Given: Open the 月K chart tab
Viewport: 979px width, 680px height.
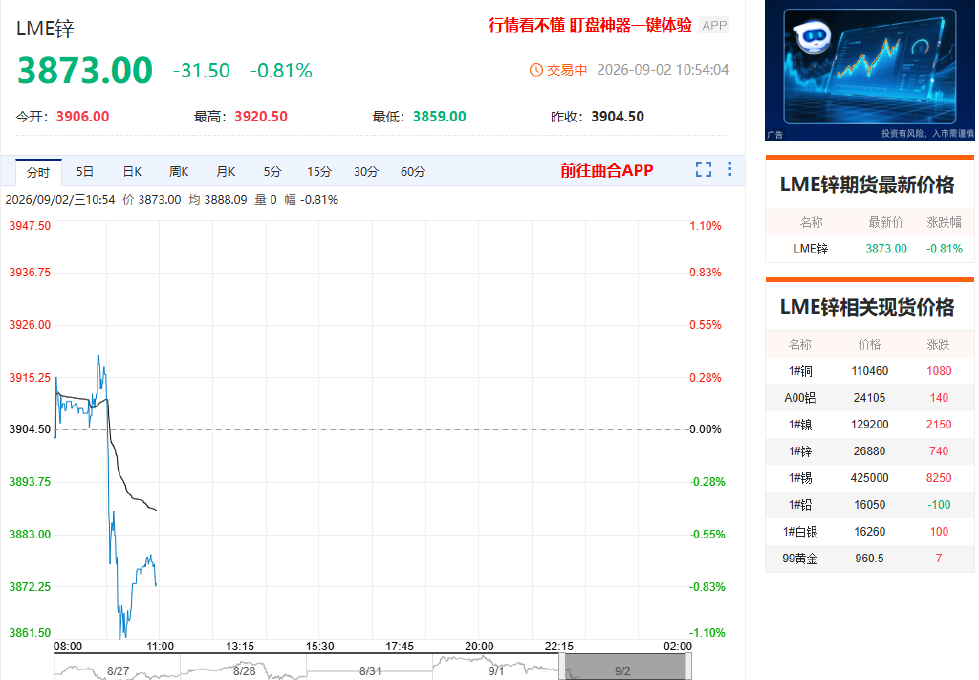Looking at the screenshot, I should click(x=225, y=172).
